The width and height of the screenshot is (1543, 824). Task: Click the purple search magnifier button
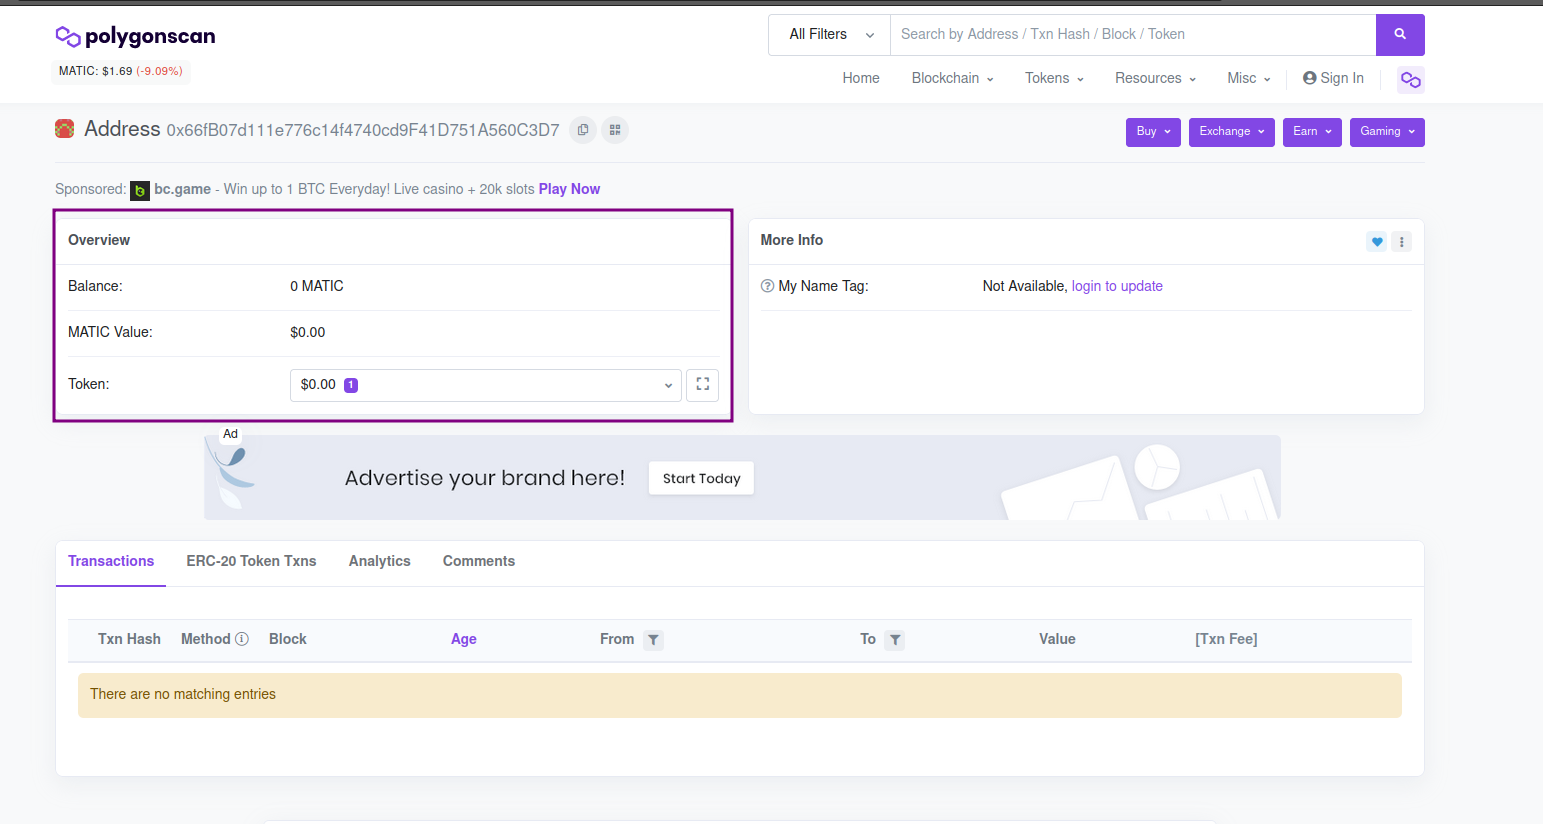coord(1399,35)
